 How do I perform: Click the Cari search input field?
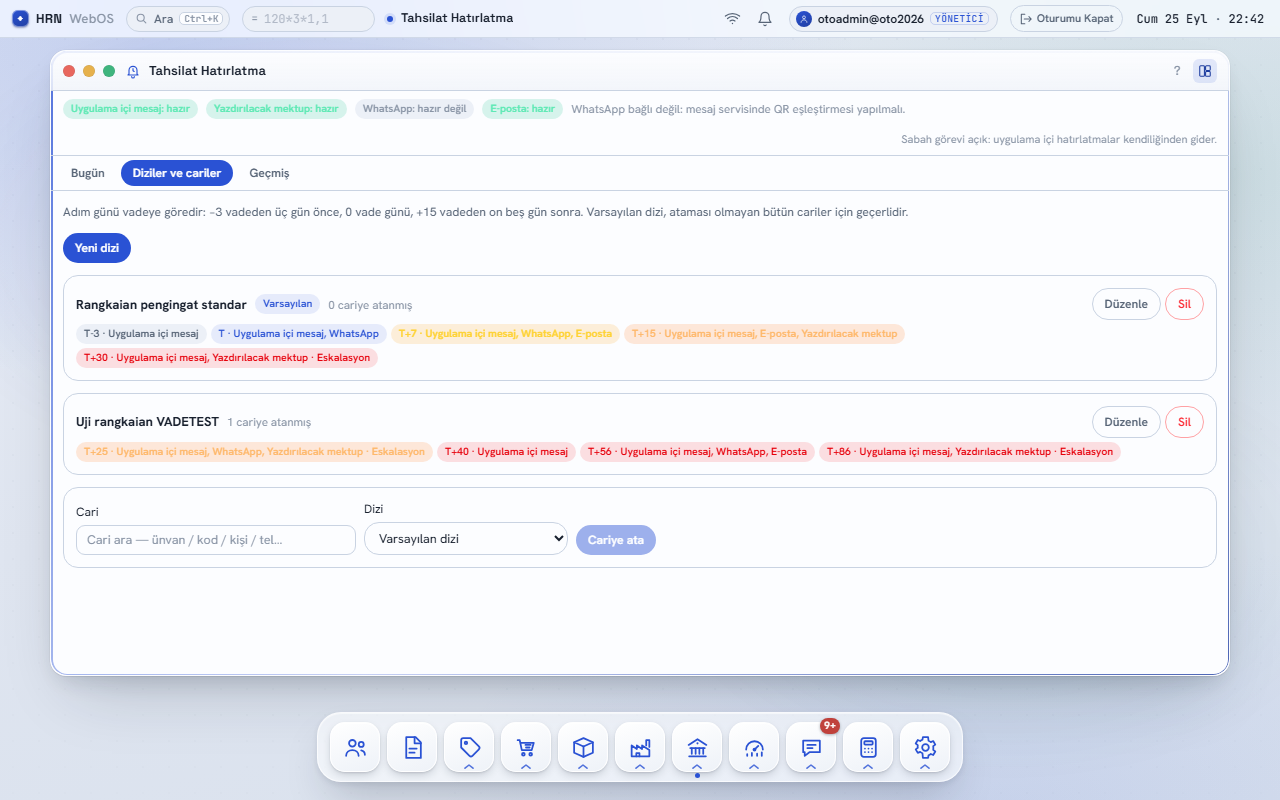click(216, 540)
